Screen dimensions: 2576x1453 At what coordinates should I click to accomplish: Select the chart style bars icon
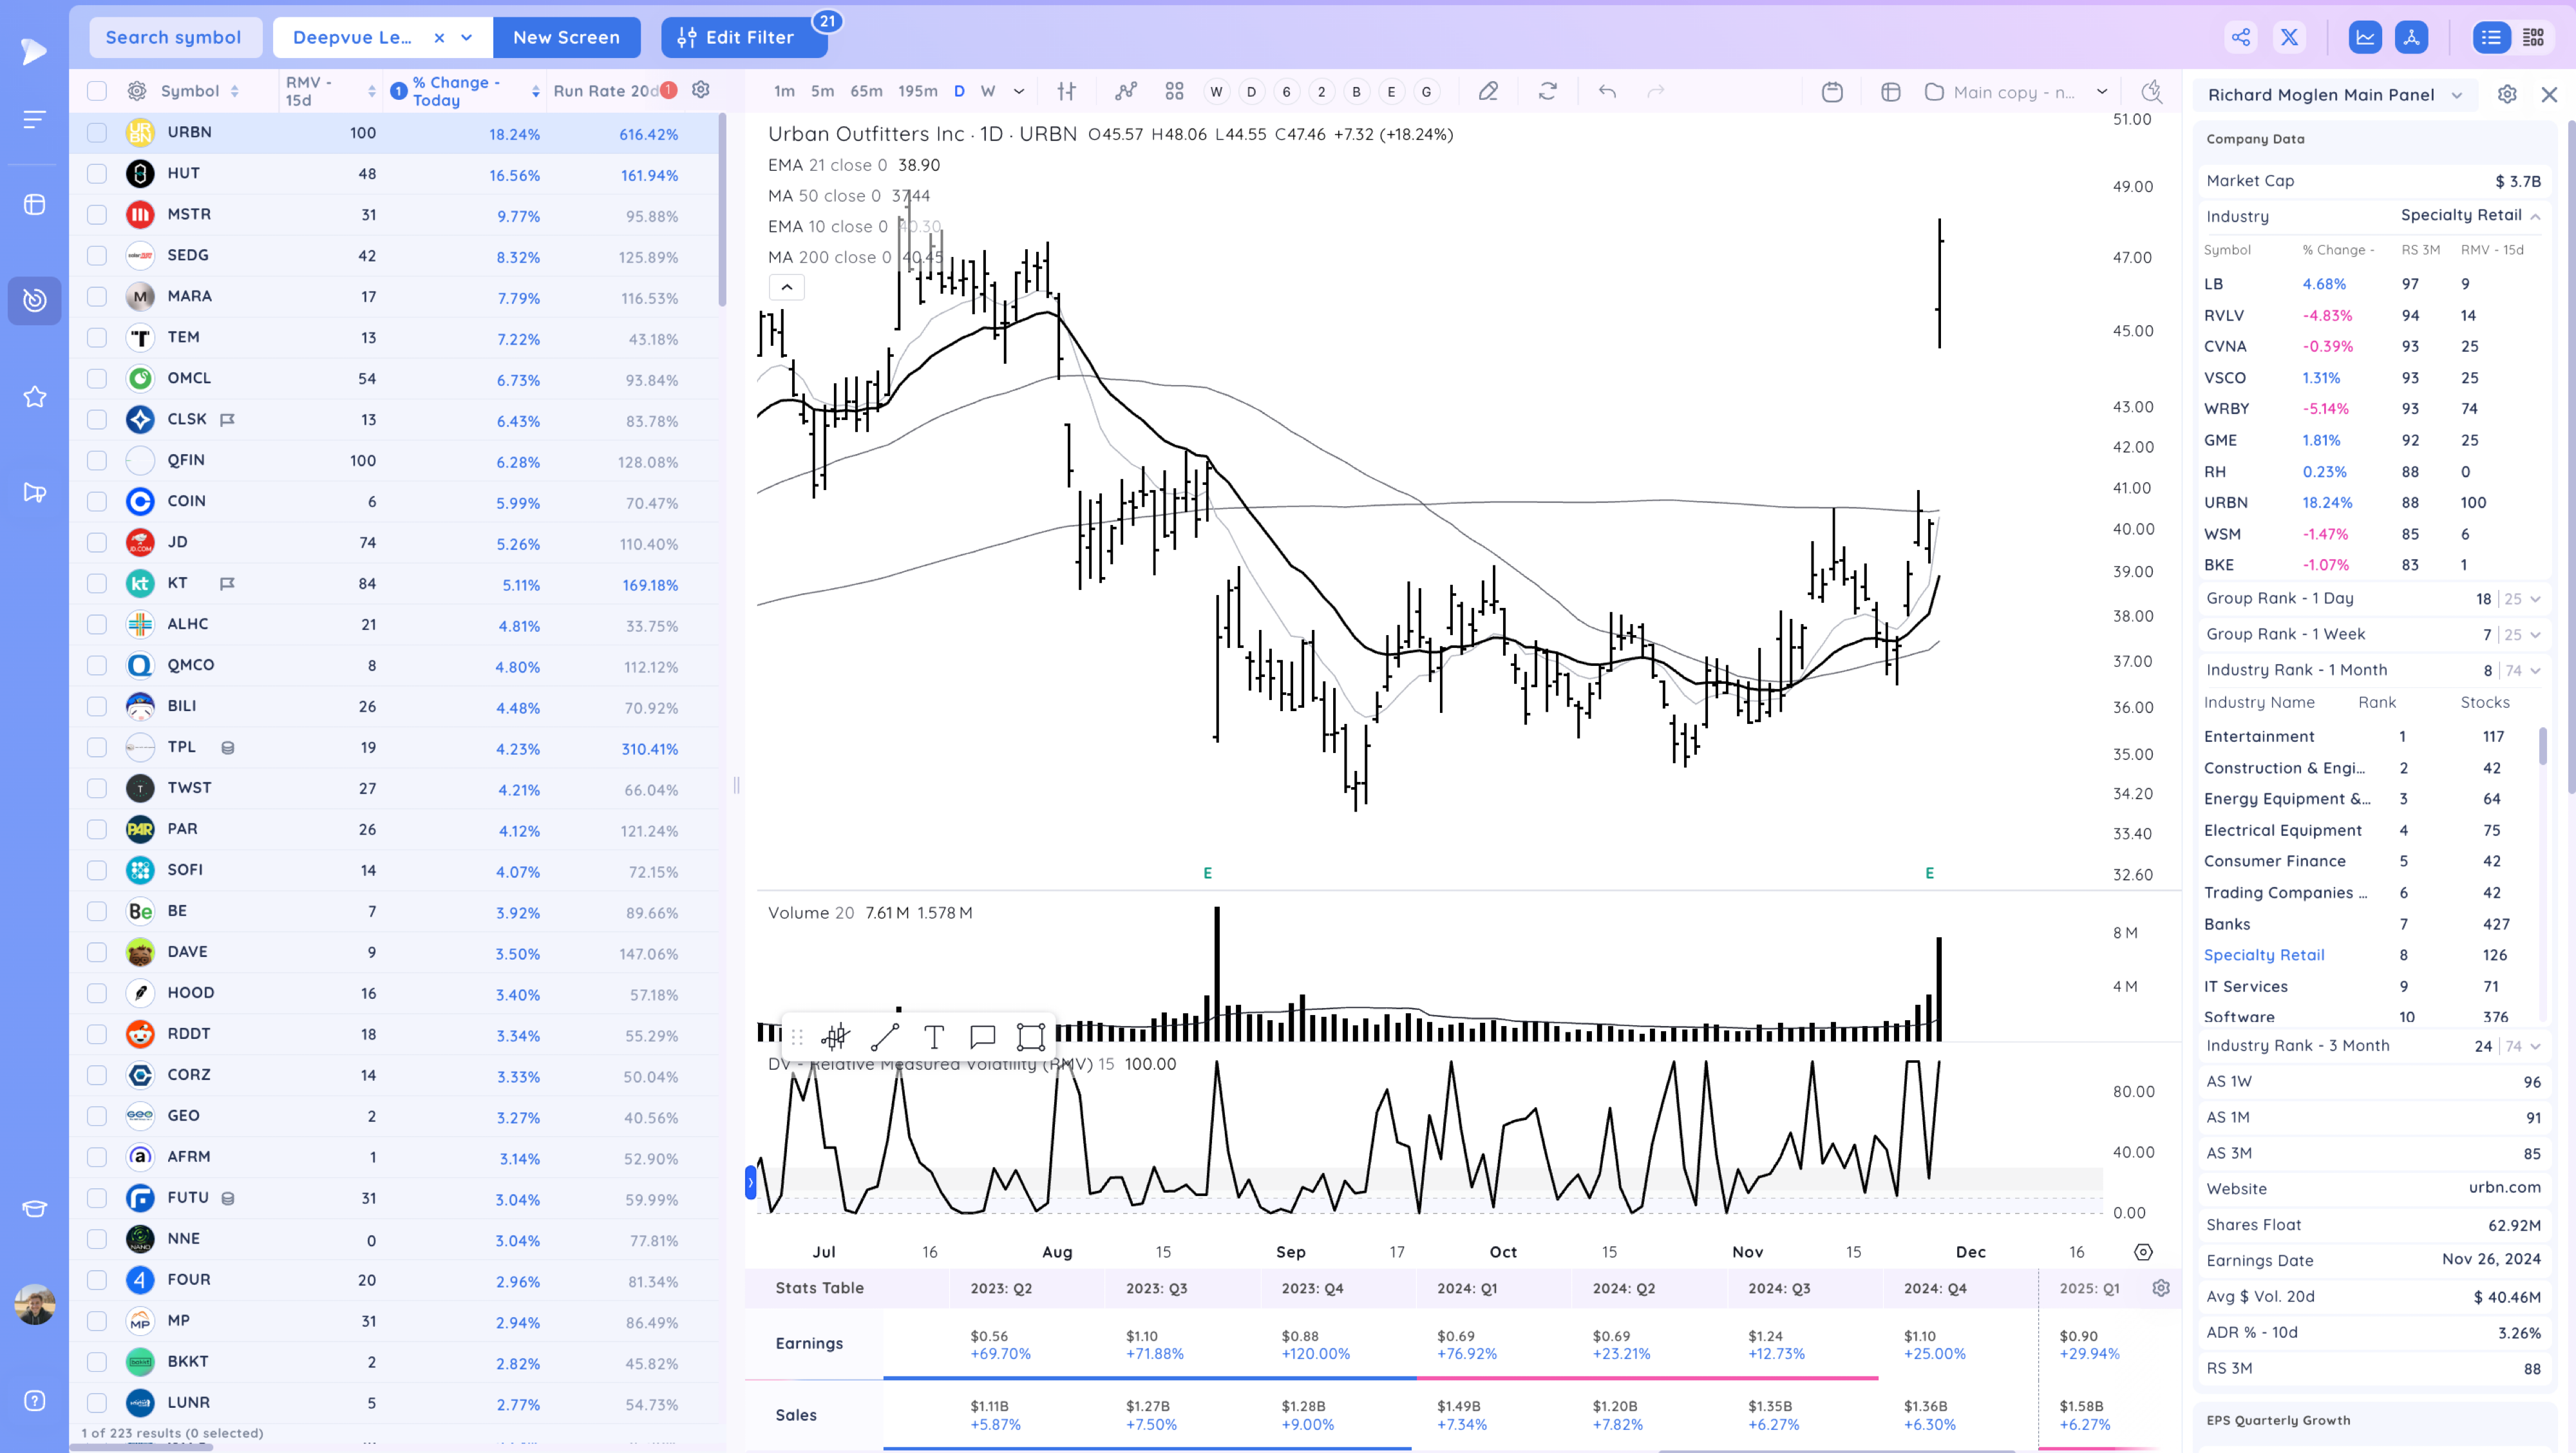1067,91
